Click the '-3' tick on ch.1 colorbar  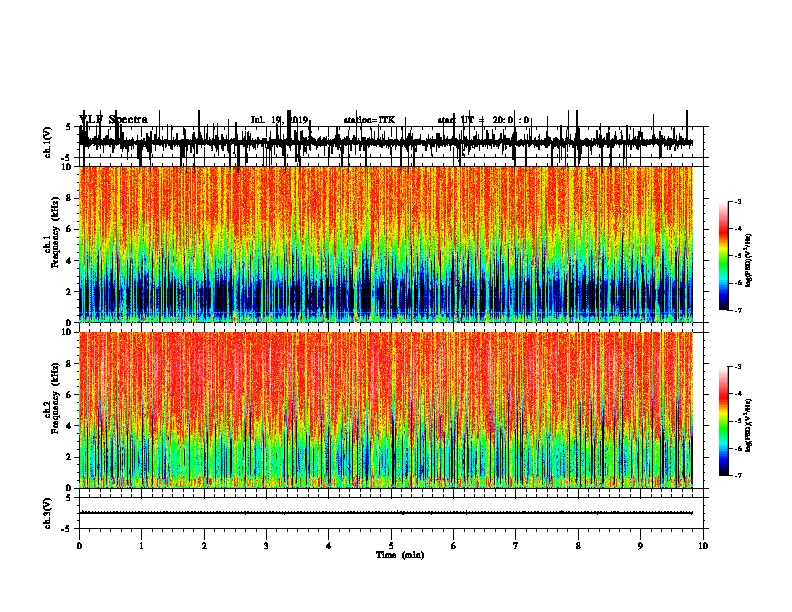point(737,201)
